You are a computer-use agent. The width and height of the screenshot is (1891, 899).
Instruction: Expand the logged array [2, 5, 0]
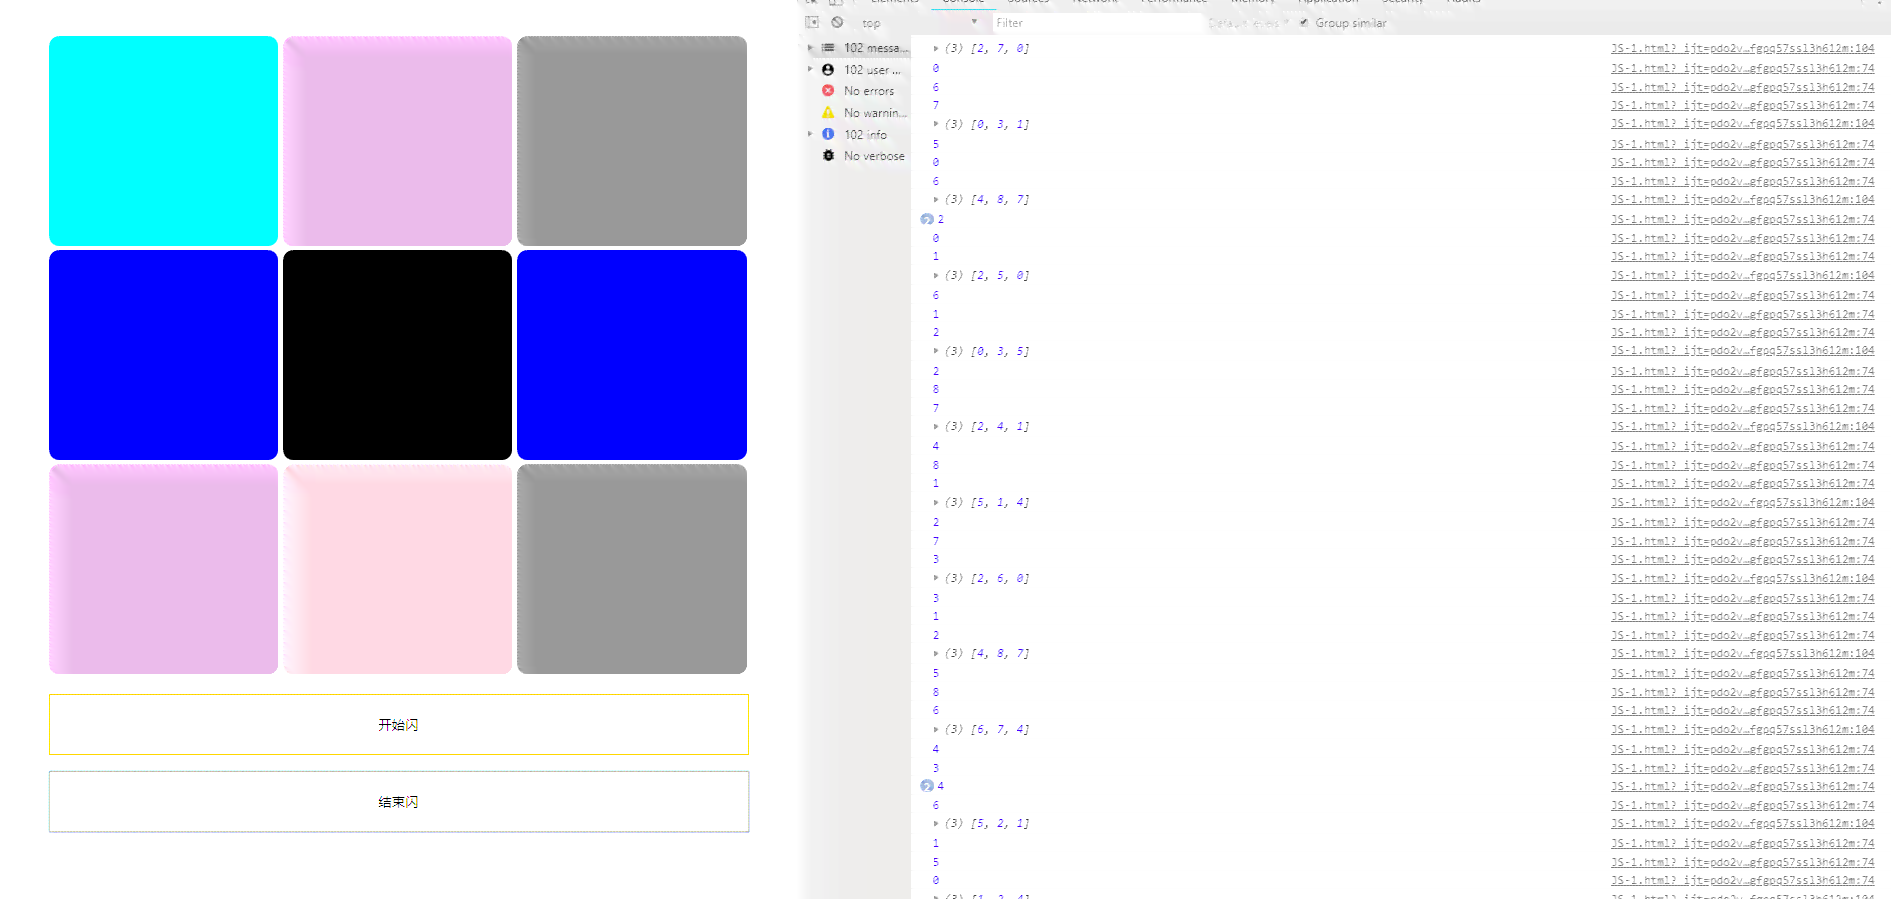point(935,275)
